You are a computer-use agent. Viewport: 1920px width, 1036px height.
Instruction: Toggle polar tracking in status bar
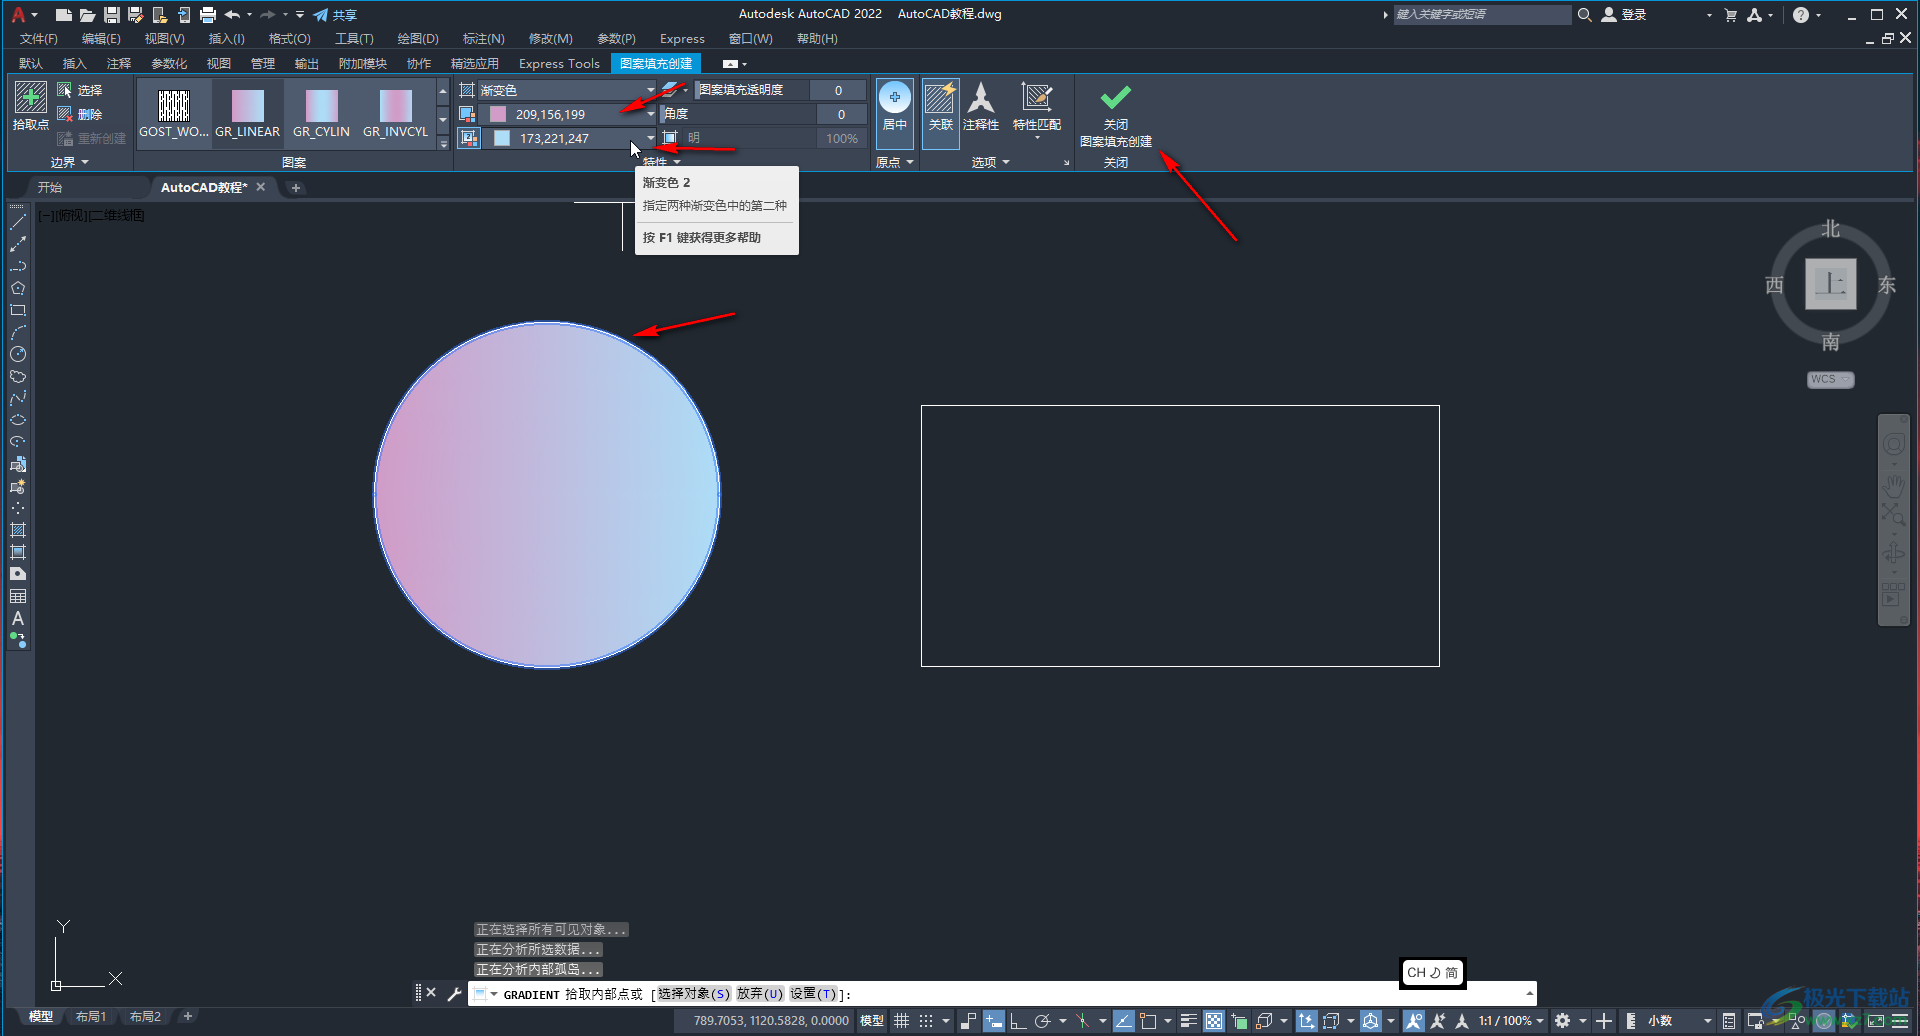click(1042, 1021)
